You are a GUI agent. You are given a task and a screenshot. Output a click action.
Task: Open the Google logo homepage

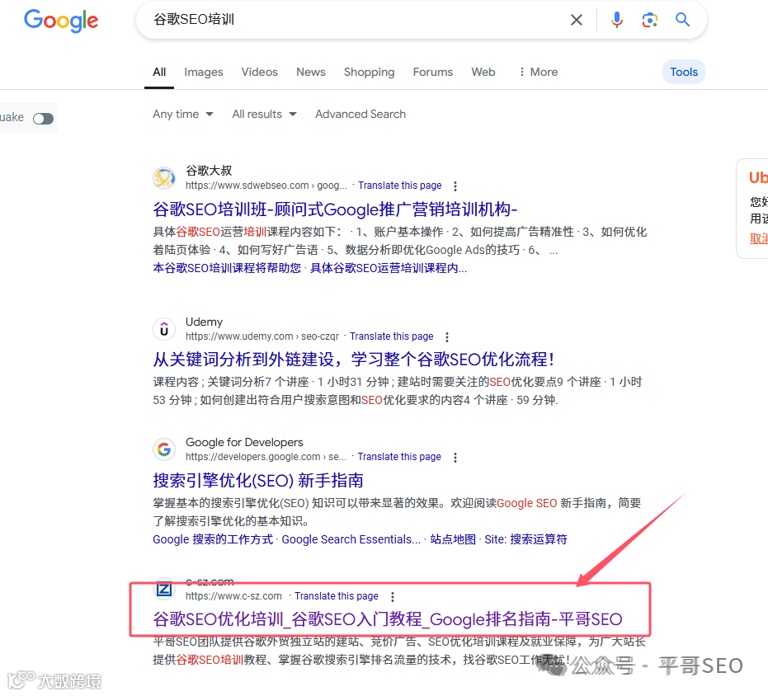click(x=61, y=21)
